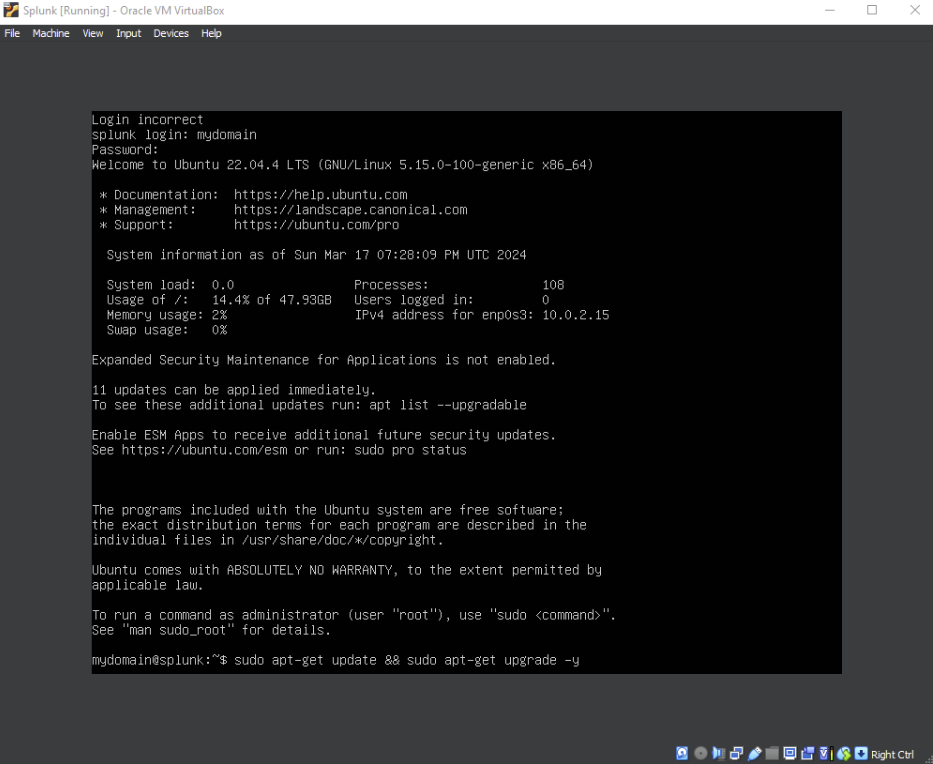Open the Machine menu
Viewport: 933px width, 764px height.
point(50,33)
